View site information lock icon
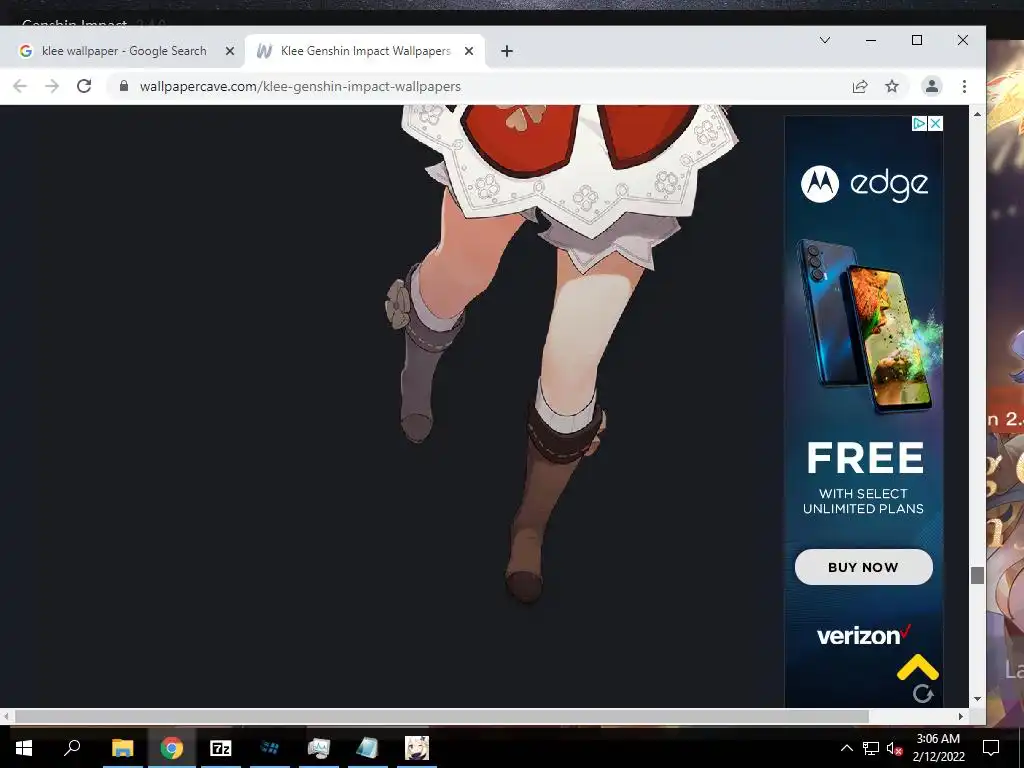Image resolution: width=1024 pixels, height=768 pixels. click(x=124, y=86)
